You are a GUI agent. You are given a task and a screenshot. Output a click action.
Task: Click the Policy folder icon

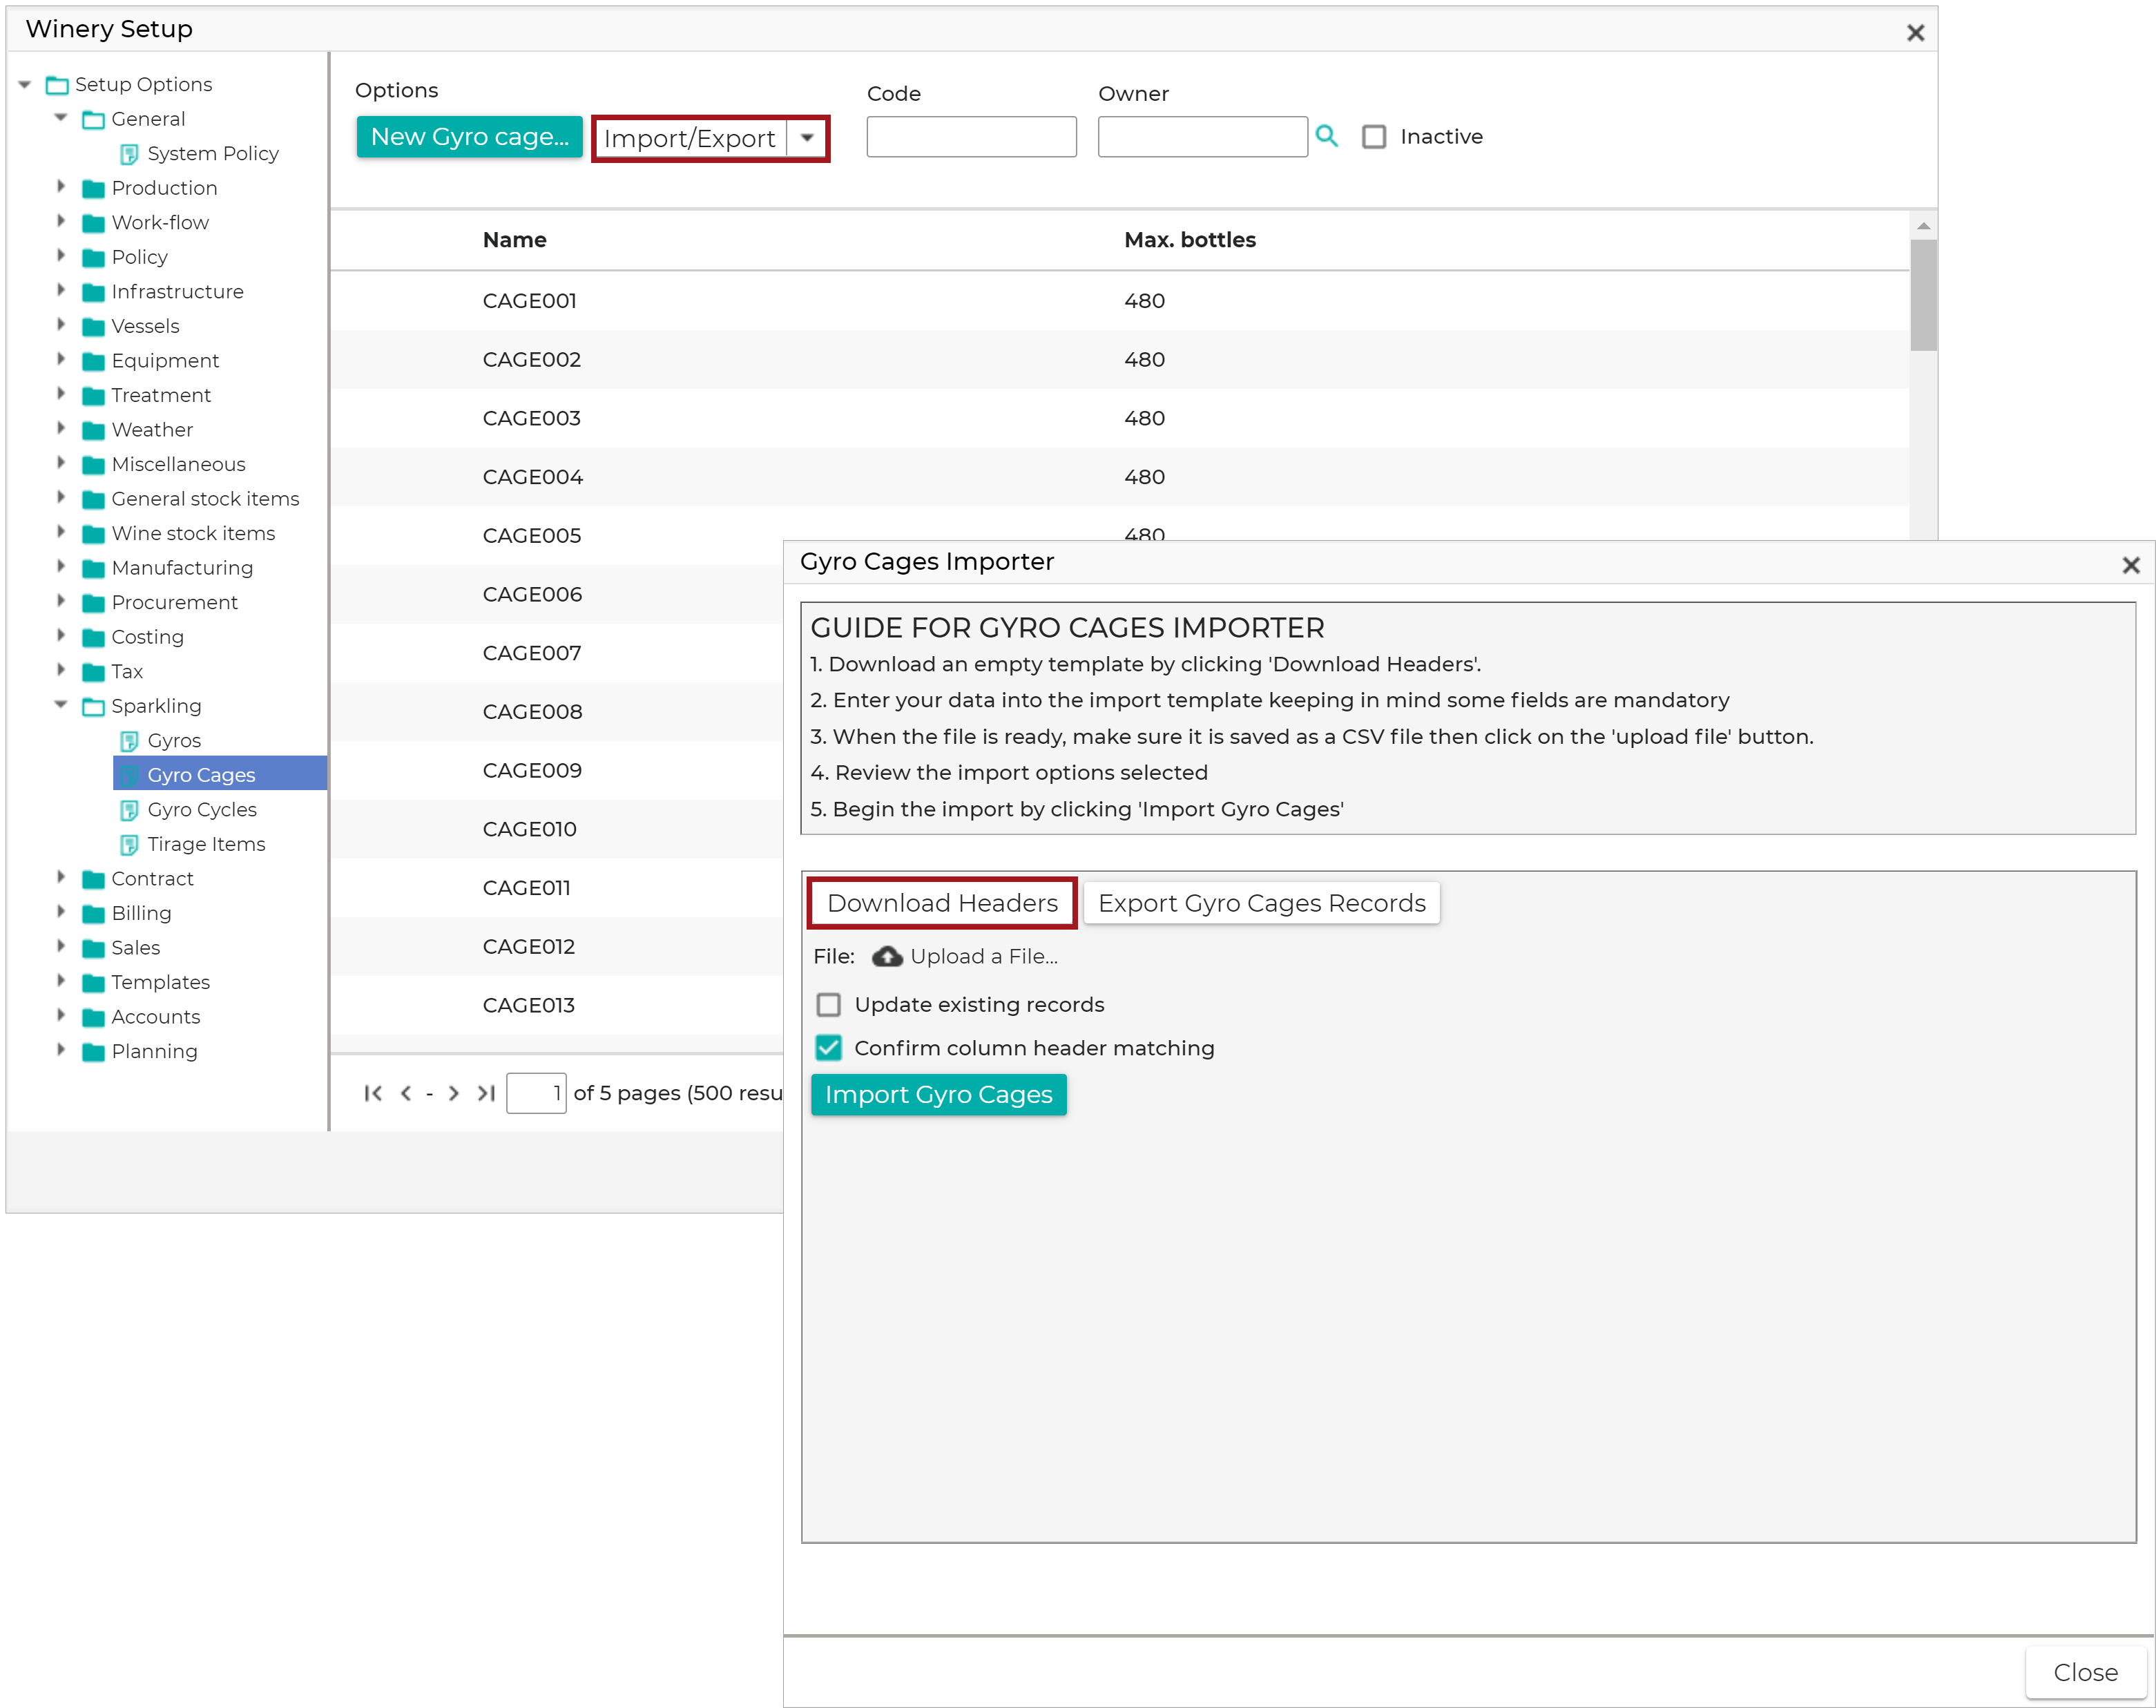point(93,258)
